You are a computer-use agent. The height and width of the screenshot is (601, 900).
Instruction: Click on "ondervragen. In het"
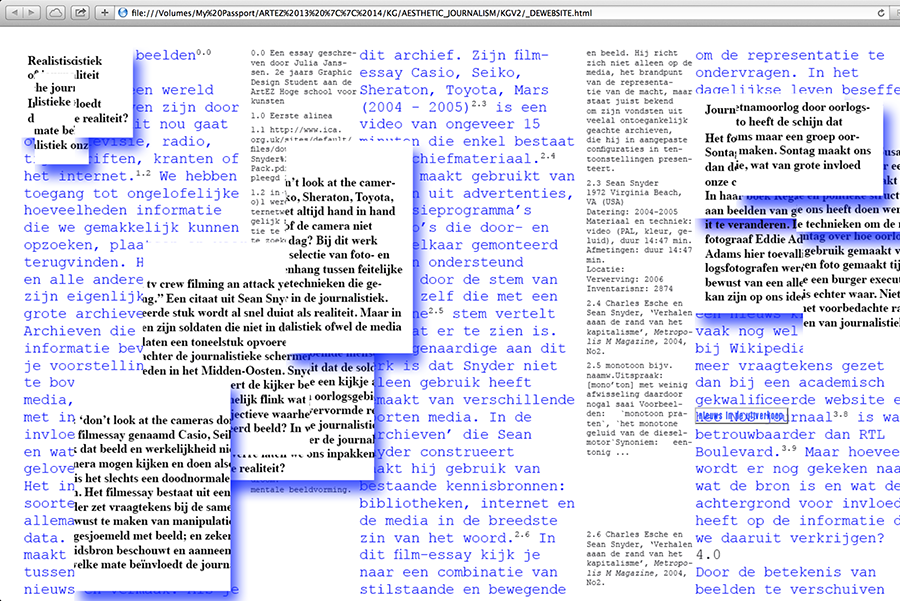click(x=777, y=73)
